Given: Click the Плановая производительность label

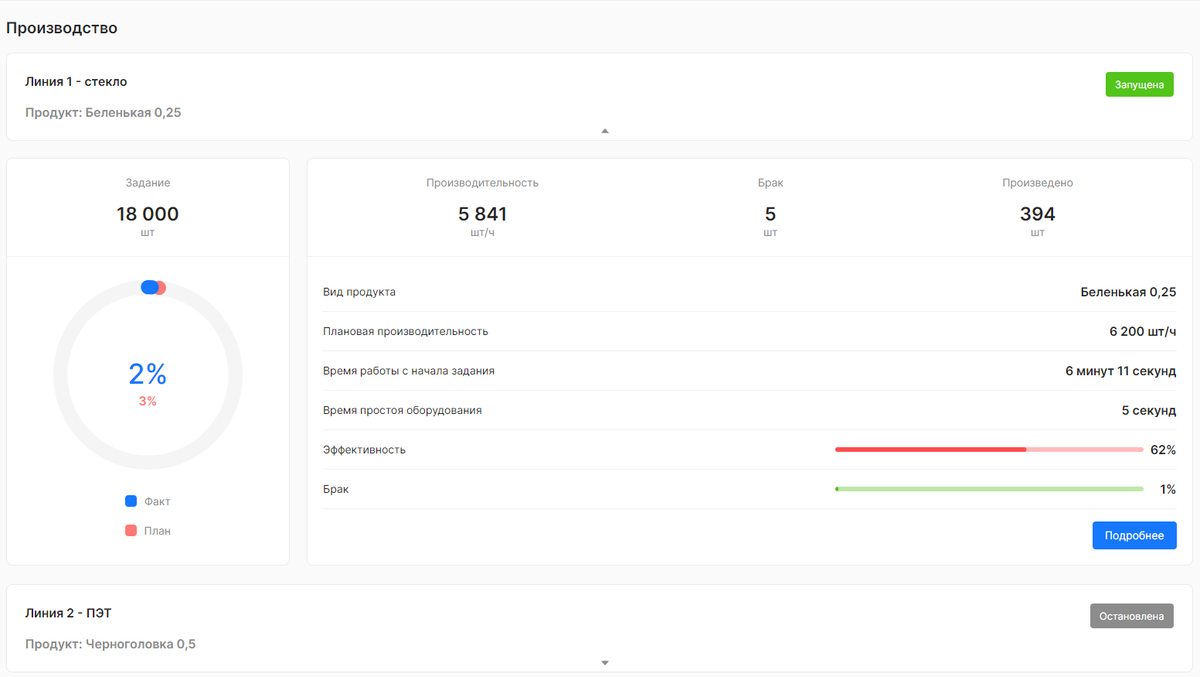Looking at the screenshot, I should pyautogui.click(x=406, y=331).
